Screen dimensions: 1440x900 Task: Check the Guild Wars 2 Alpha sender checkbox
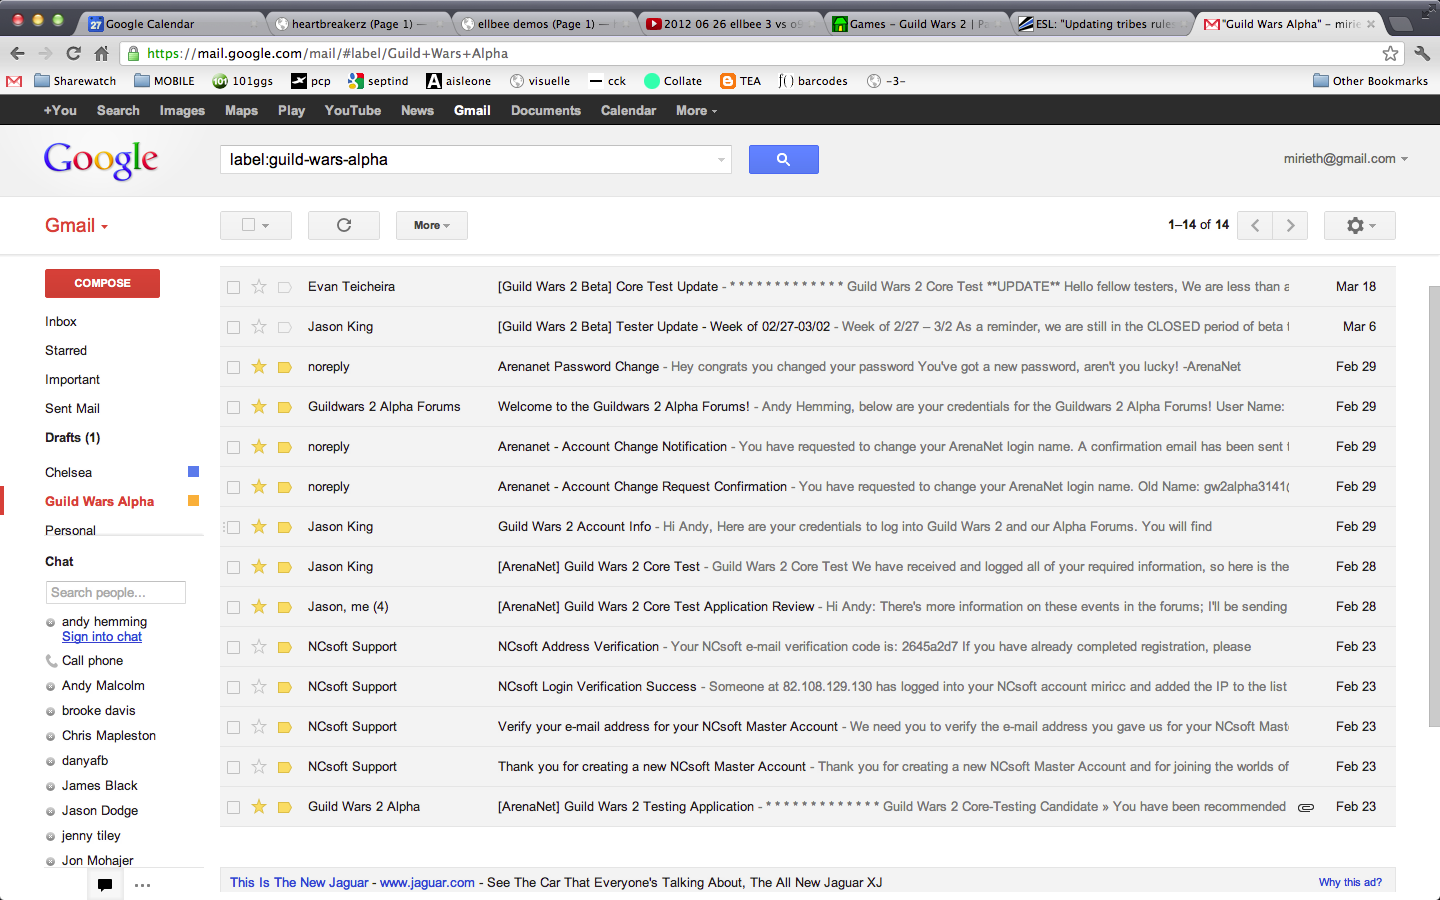[233, 807]
